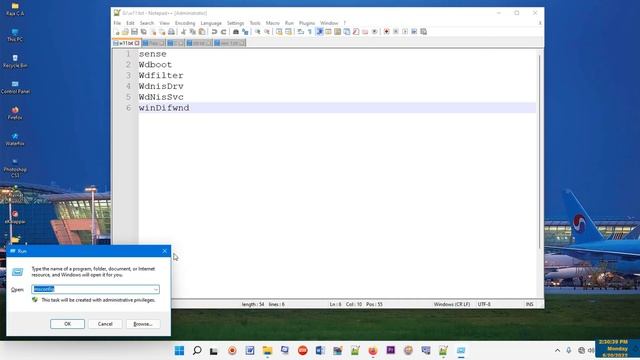Image resolution: width=640 pixels, height=360 pixels.
Task: Open the Plugins menu in Notepad++
Action: point(307,23)
